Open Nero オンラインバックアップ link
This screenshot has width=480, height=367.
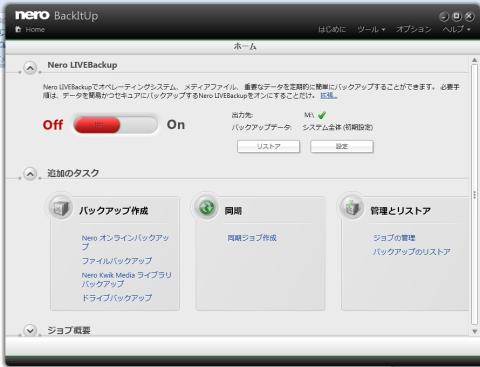125,242
